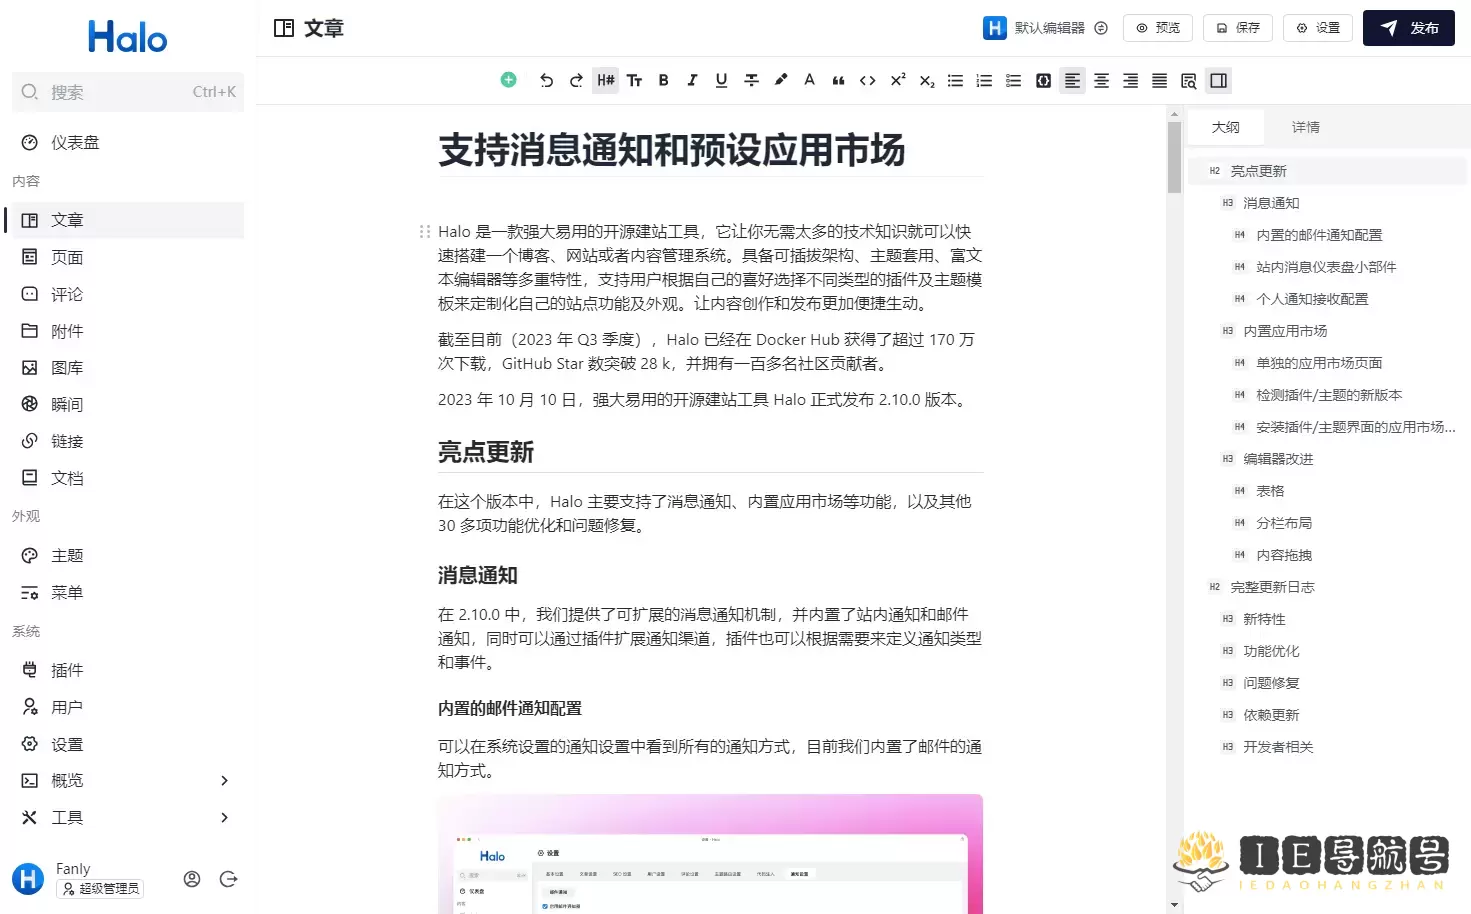Click the green plus insert icon
Screen dimensions: 1471x914
[508, 80]
